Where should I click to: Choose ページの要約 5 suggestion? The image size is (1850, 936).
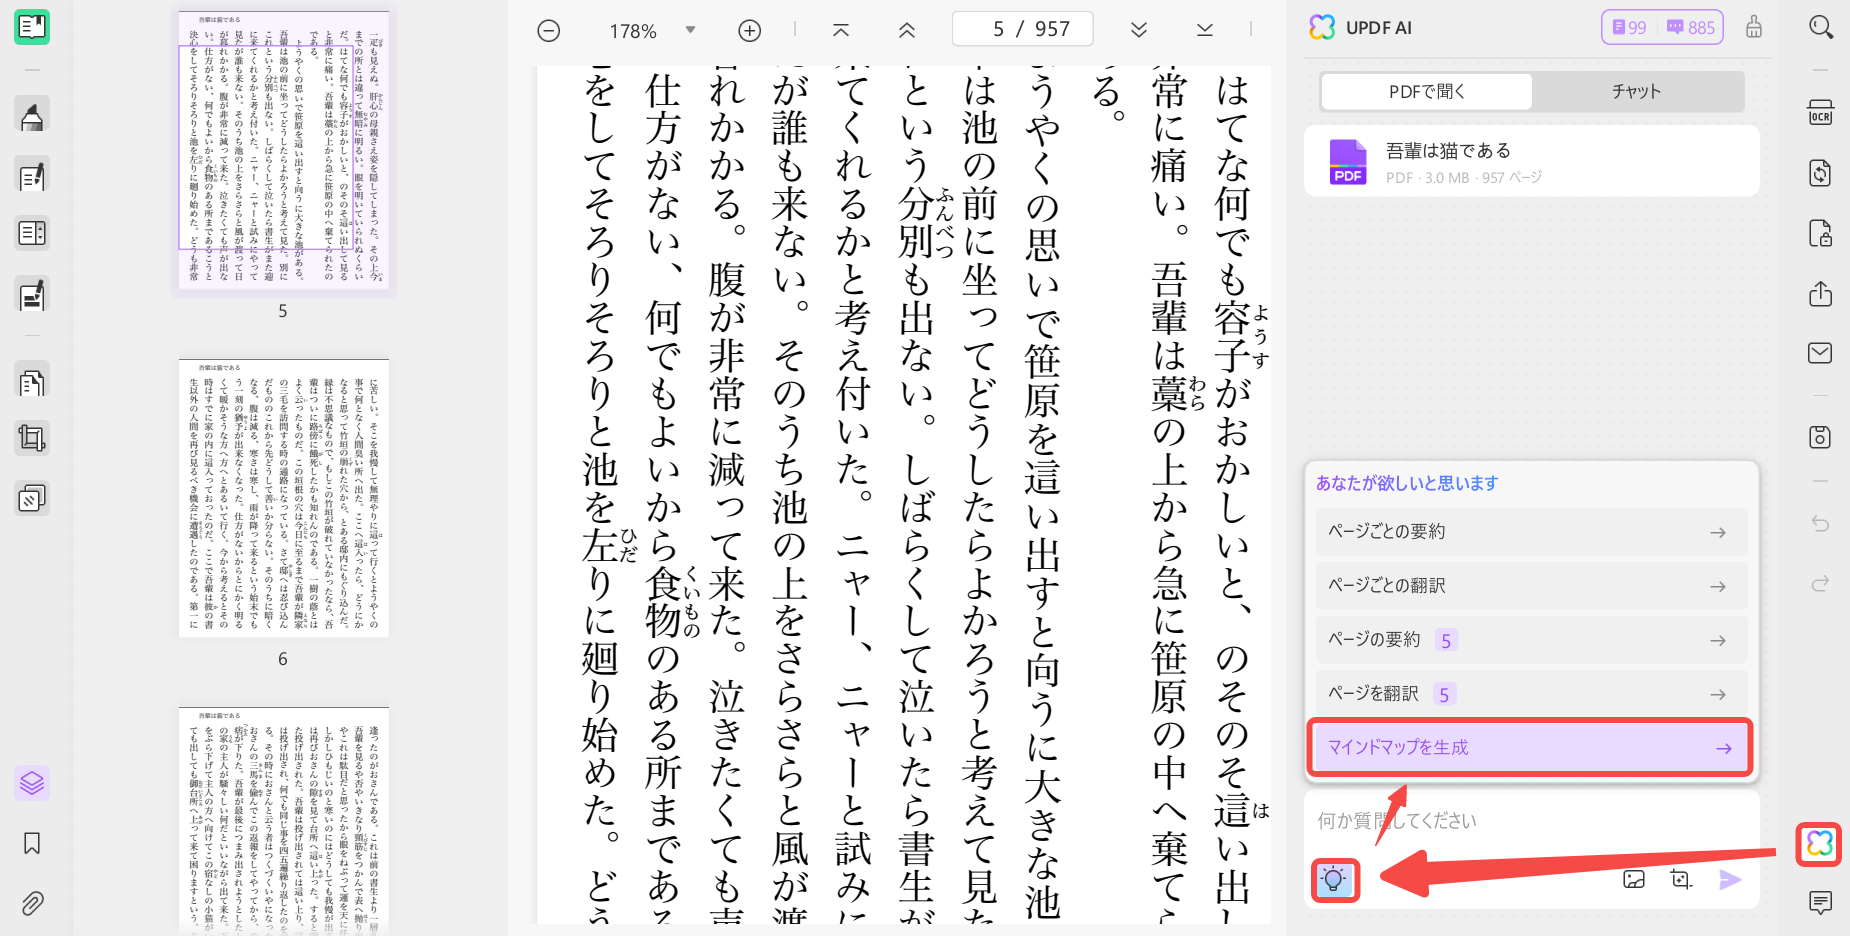(x=1532, y=640)
